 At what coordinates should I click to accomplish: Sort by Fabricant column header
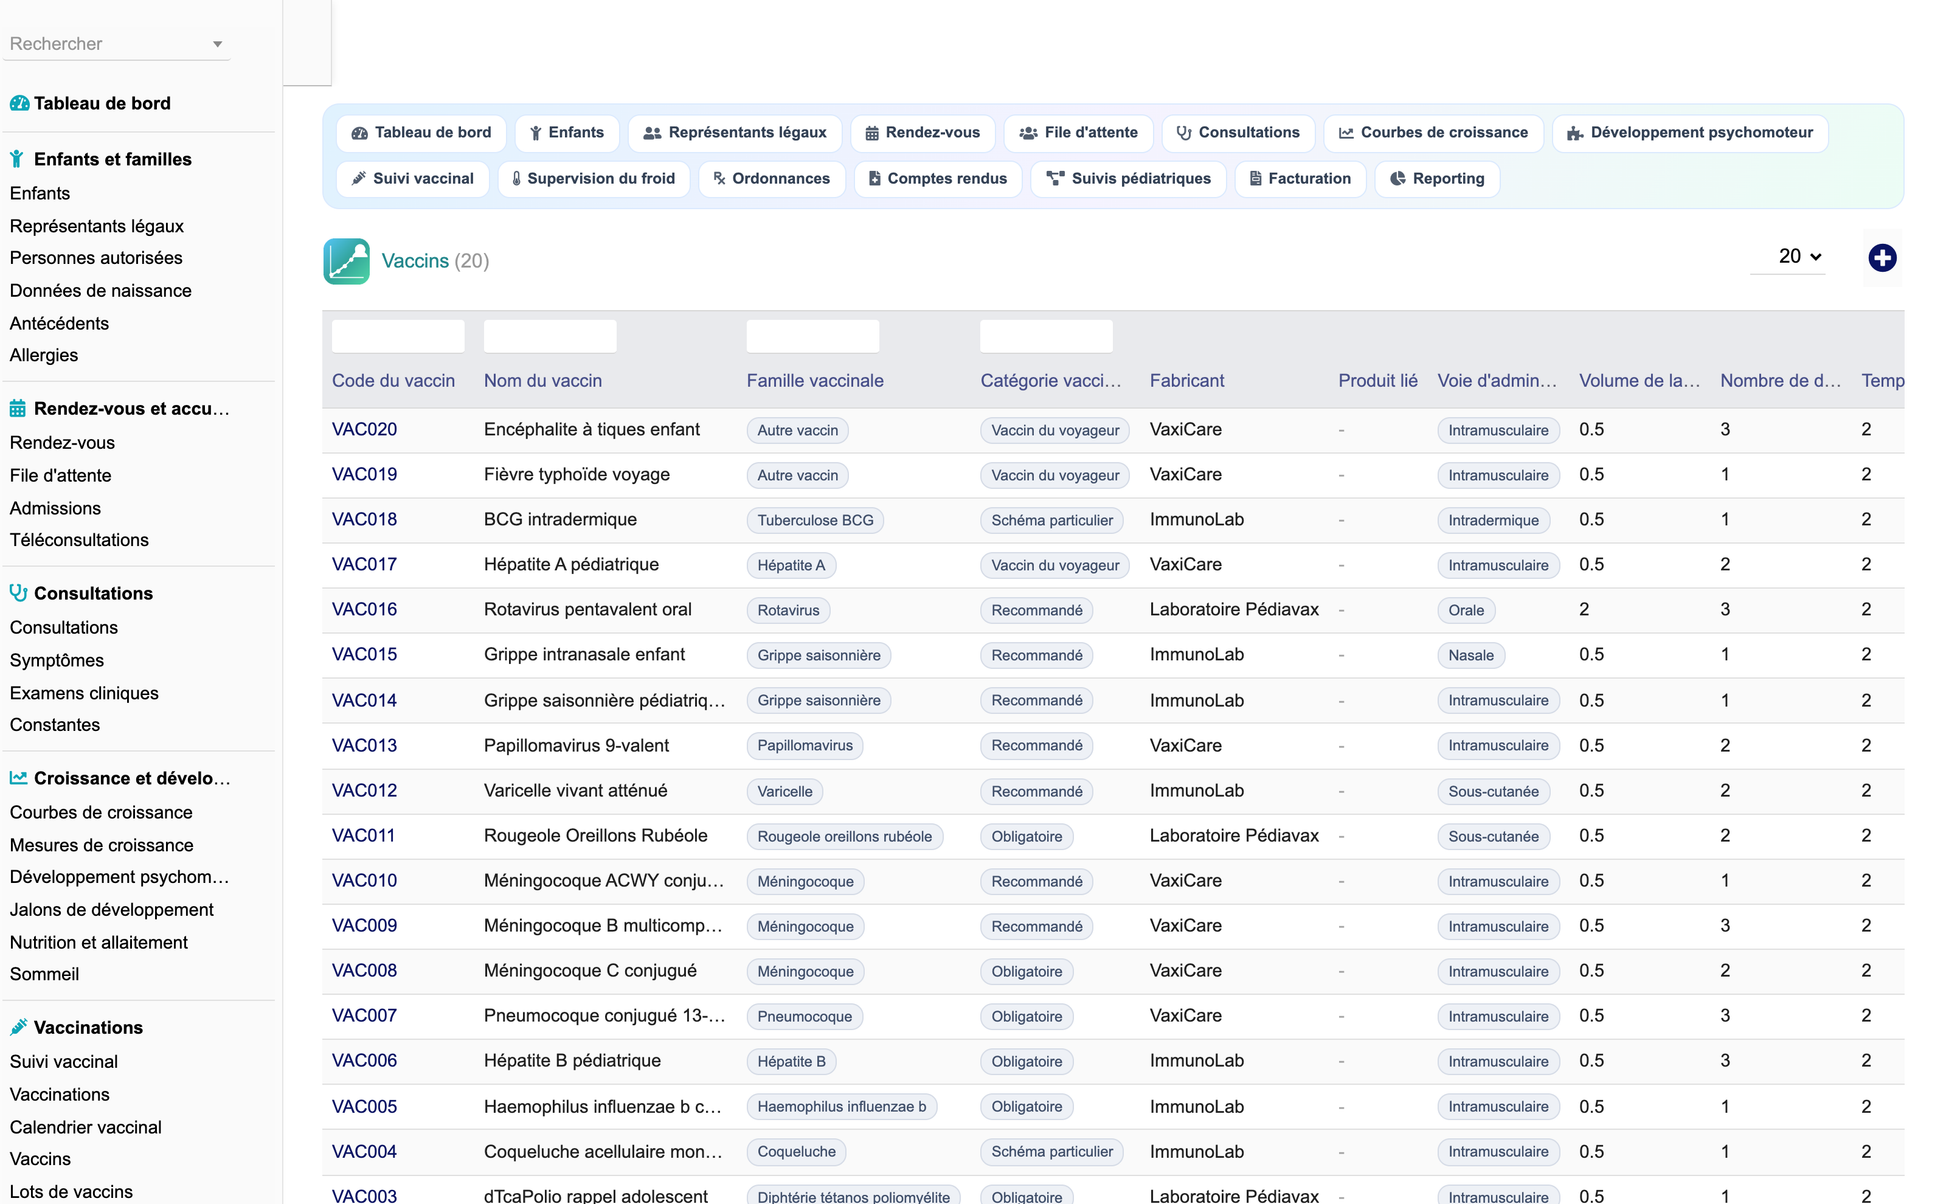point(1187,381)
